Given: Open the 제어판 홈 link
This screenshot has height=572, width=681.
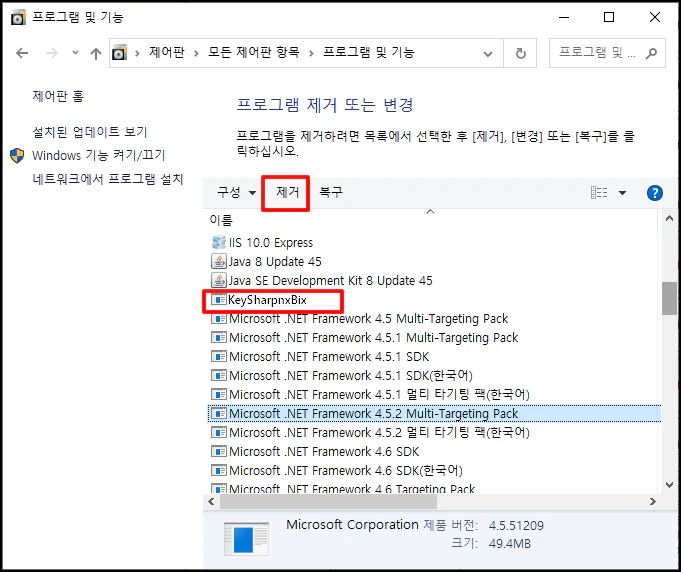Looking at the screenshot, I should pos(58,96).
